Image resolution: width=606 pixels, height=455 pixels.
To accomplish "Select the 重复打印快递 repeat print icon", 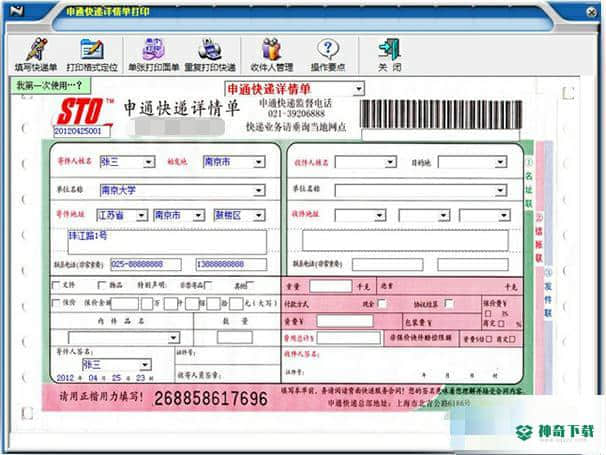I will (210, 55).
